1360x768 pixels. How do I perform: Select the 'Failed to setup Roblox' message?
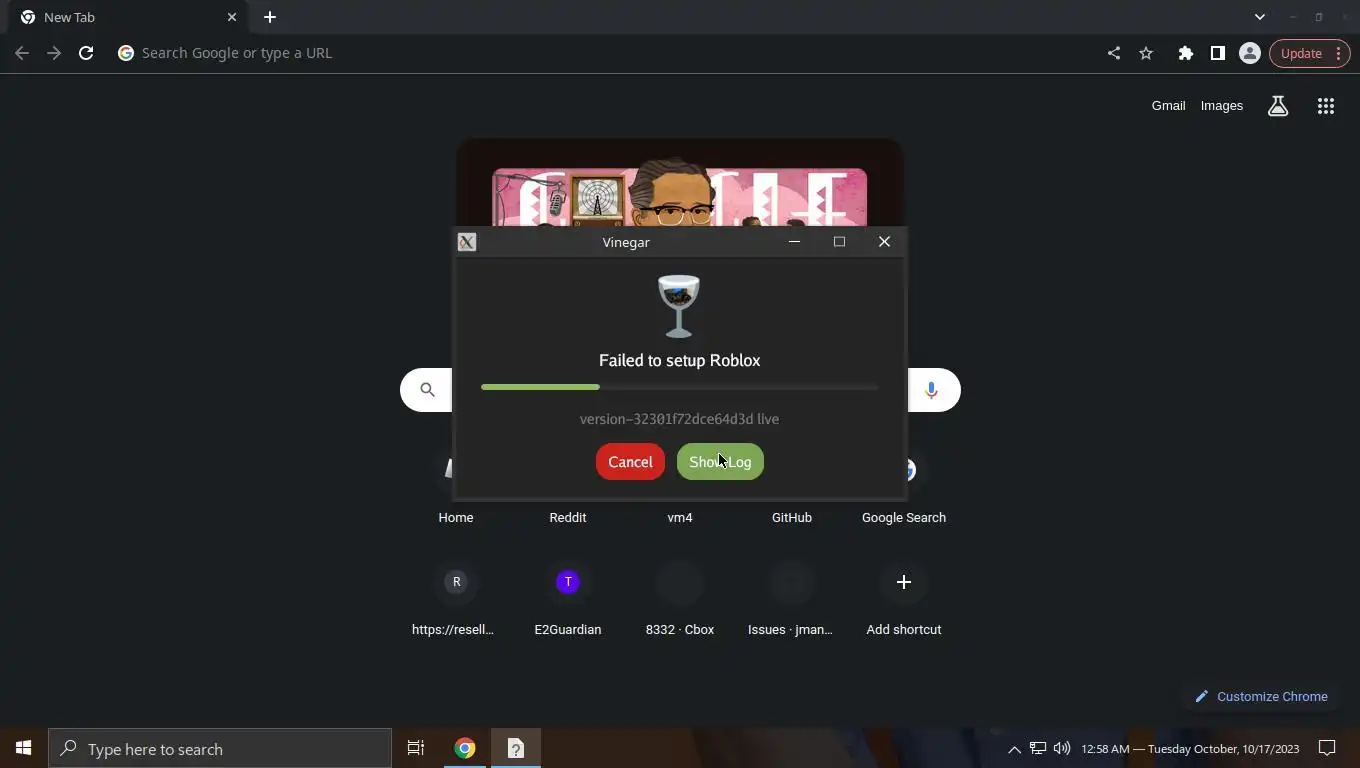click(679, 361)
